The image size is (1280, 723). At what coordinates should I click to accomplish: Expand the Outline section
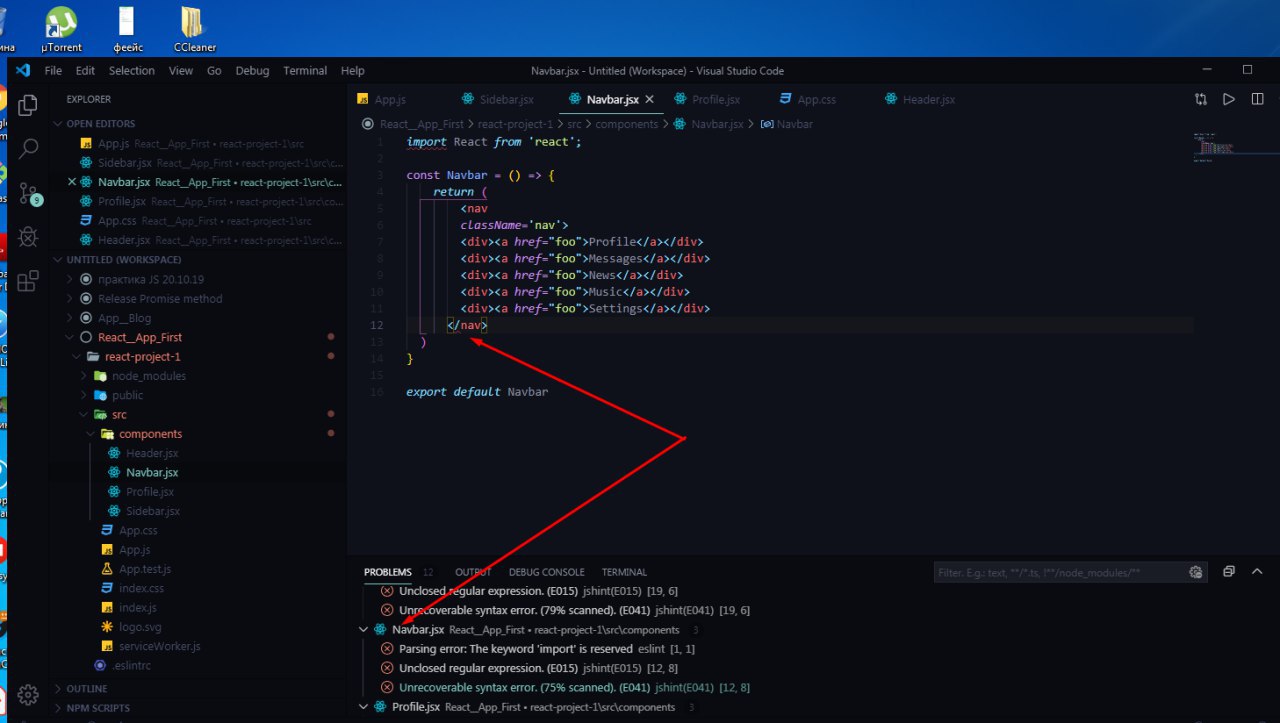(x=87, y=689)
